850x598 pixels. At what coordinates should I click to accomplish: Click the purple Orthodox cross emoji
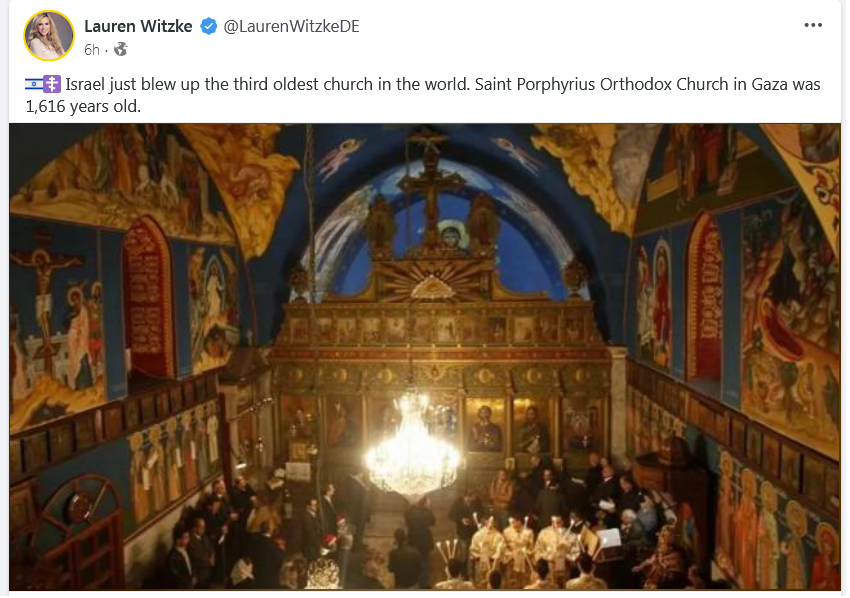pyautogui.click(x=52, y=84)
